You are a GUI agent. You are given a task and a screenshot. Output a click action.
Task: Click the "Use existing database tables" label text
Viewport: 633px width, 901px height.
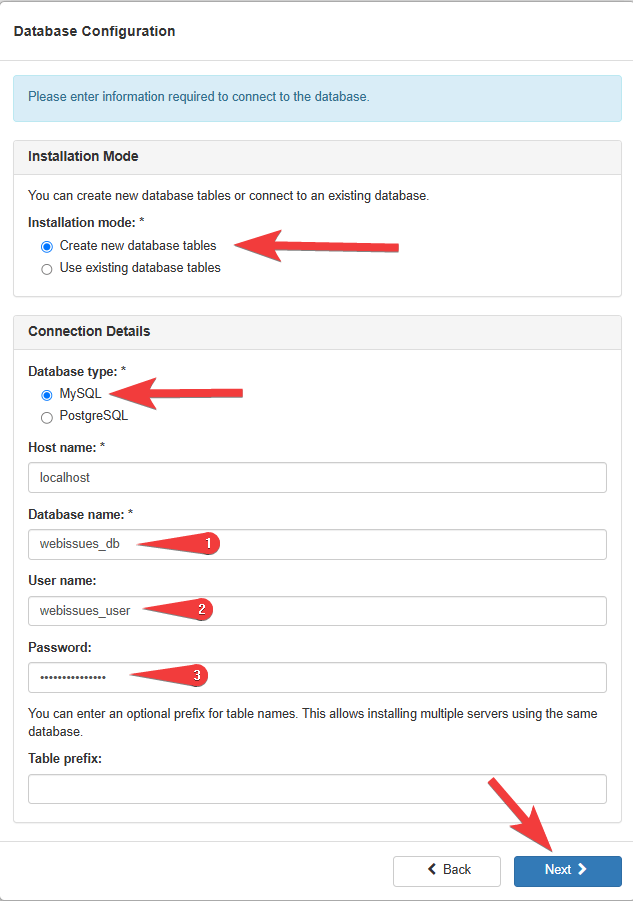pyautogui.click(x=140, y=268)
